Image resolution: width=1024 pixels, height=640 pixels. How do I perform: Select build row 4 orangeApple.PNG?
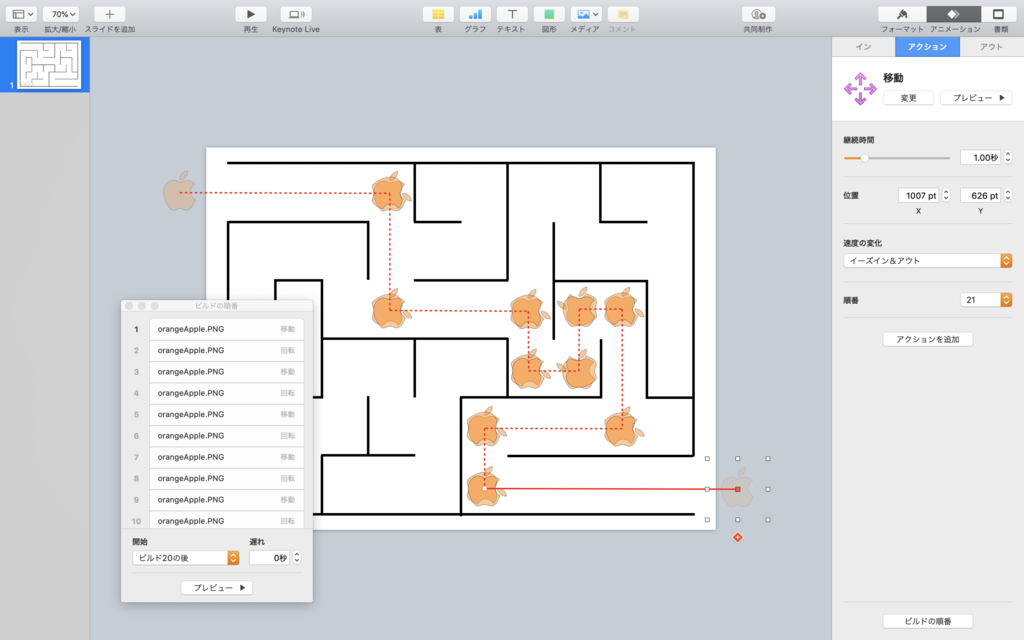tap(226, 393)
